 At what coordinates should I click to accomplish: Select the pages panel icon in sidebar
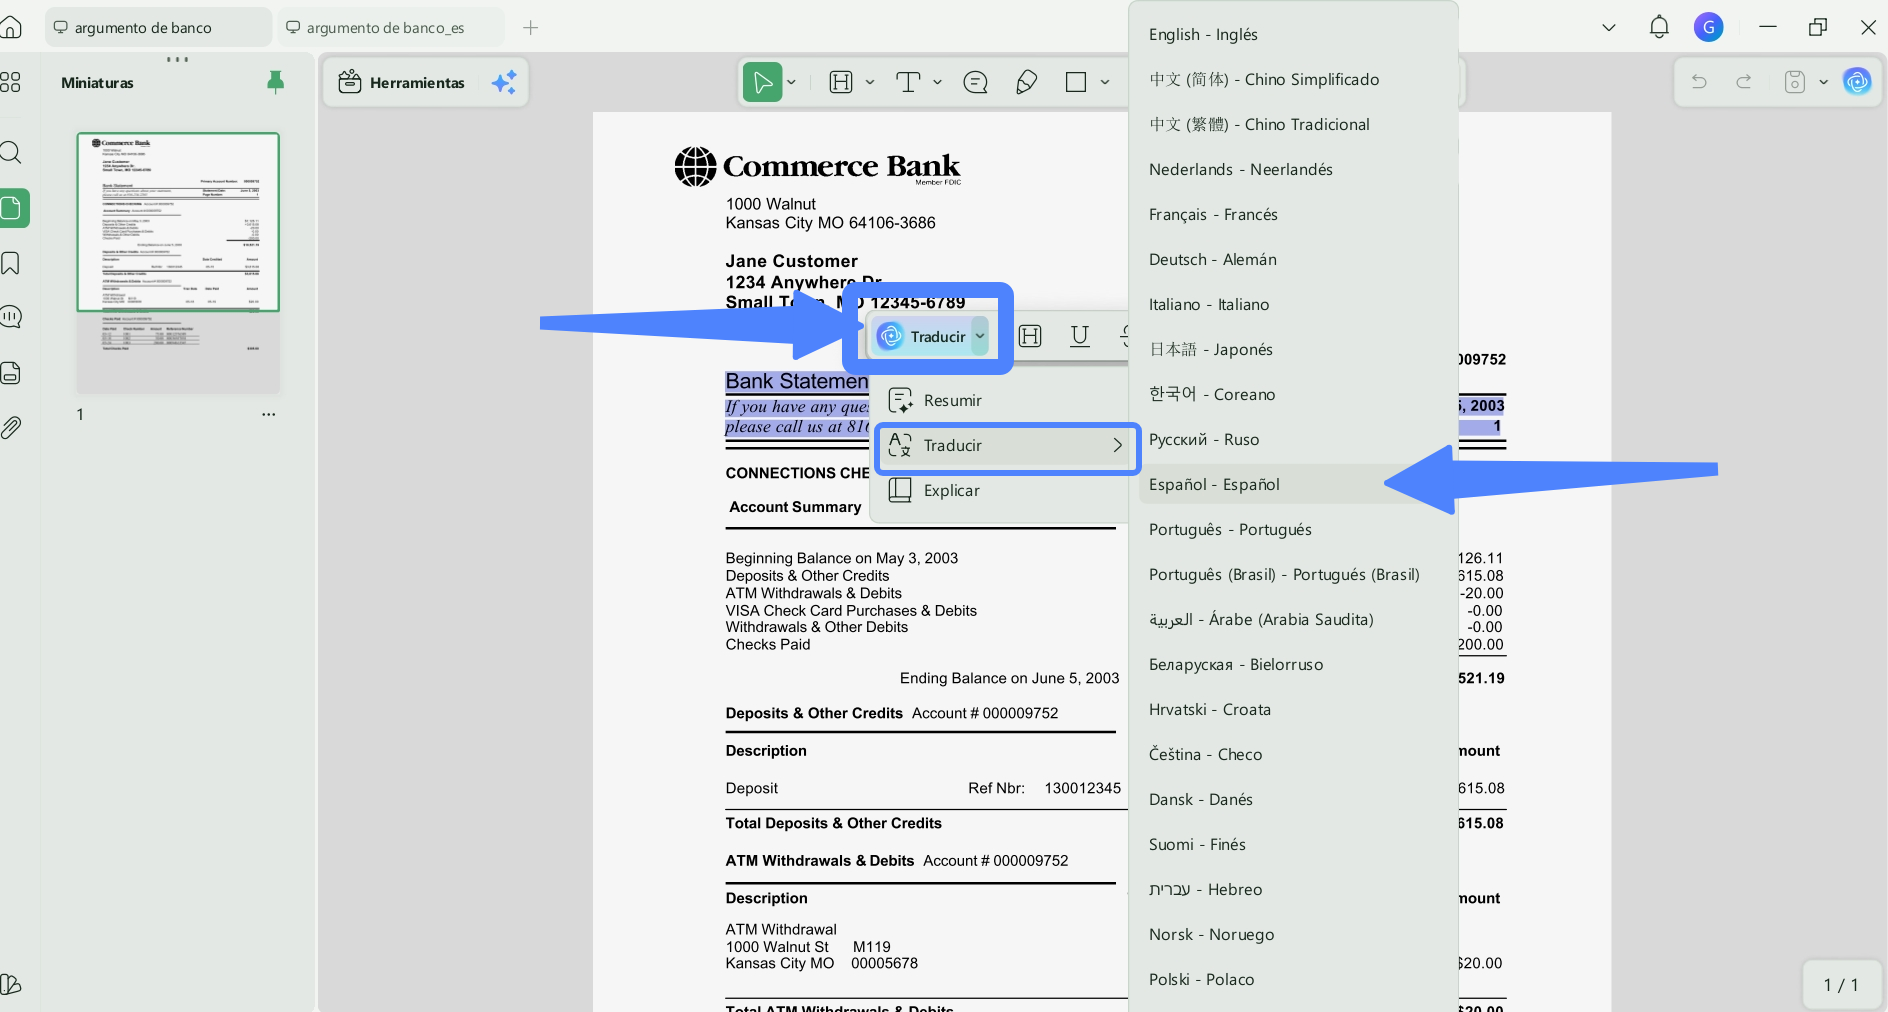point(12,208)
